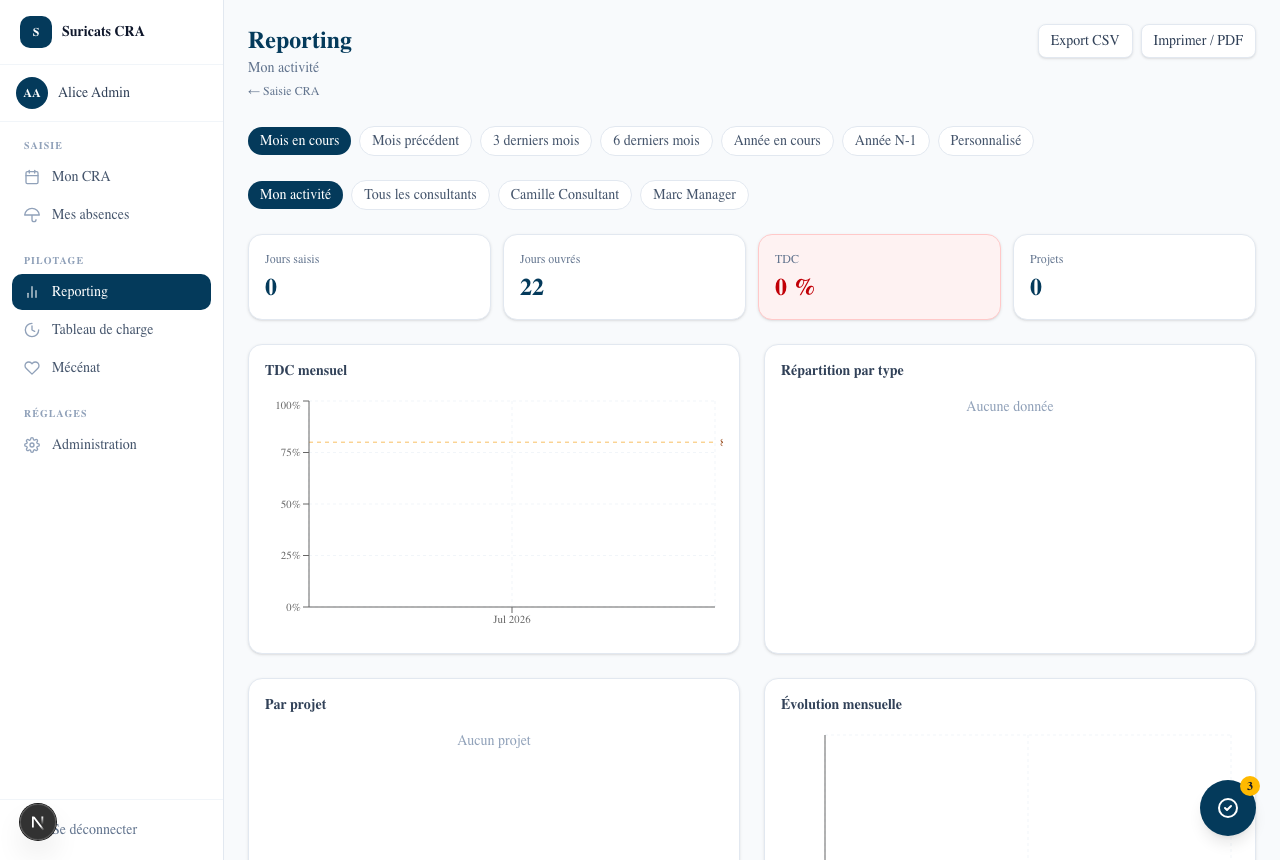1280x860 pixels.
Task: Click the Alice Admin user name
Action: point(94,93)
